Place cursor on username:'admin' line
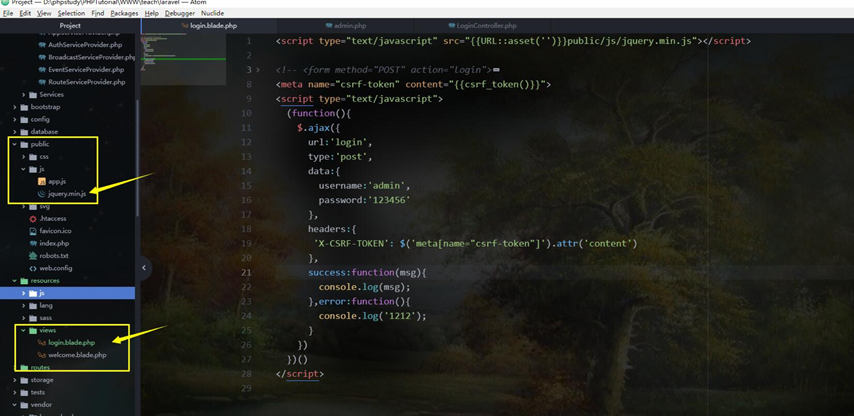Image resolution: width=854 pixels, height=416 pixels. tap(364, 186)
